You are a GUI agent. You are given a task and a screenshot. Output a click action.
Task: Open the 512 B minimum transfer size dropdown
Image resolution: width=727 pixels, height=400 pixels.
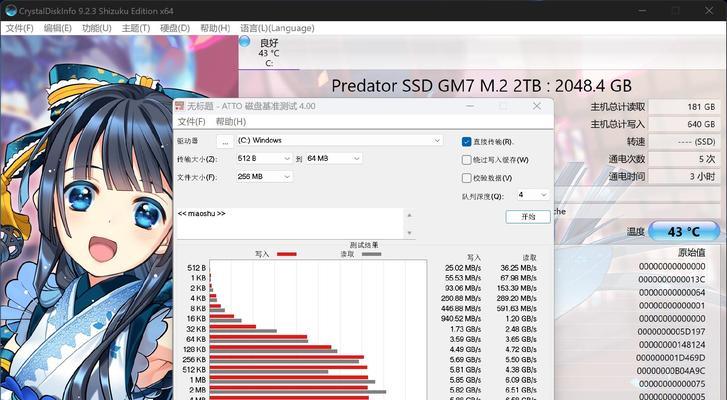pyautogui.click(x=264, y=159)
